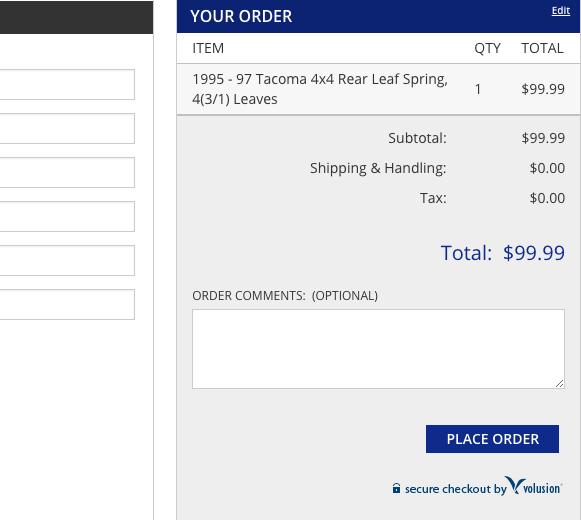The height and width of the screenshot is (520, 581).
Task: Focus the bottommost empty form field at left
Action: tap(67, 304)
